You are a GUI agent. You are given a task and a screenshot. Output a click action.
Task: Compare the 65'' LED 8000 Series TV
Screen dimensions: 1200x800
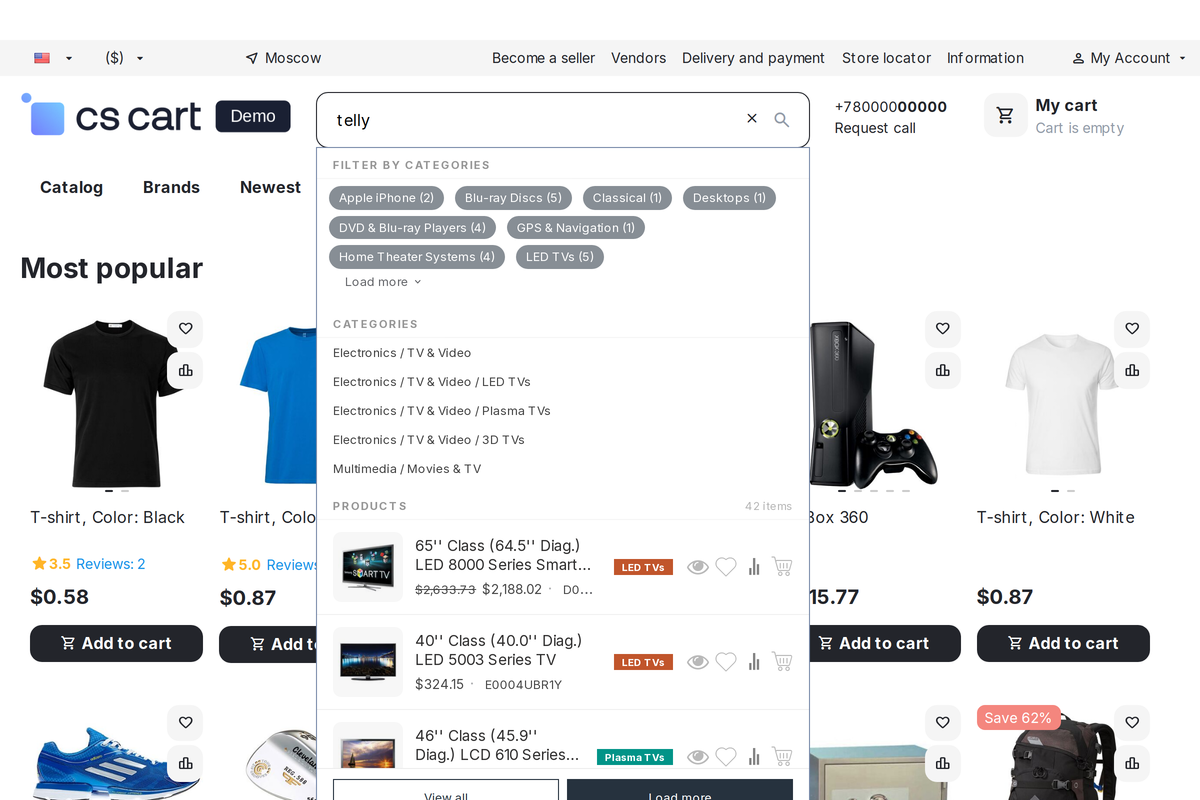tap(754, 567)
